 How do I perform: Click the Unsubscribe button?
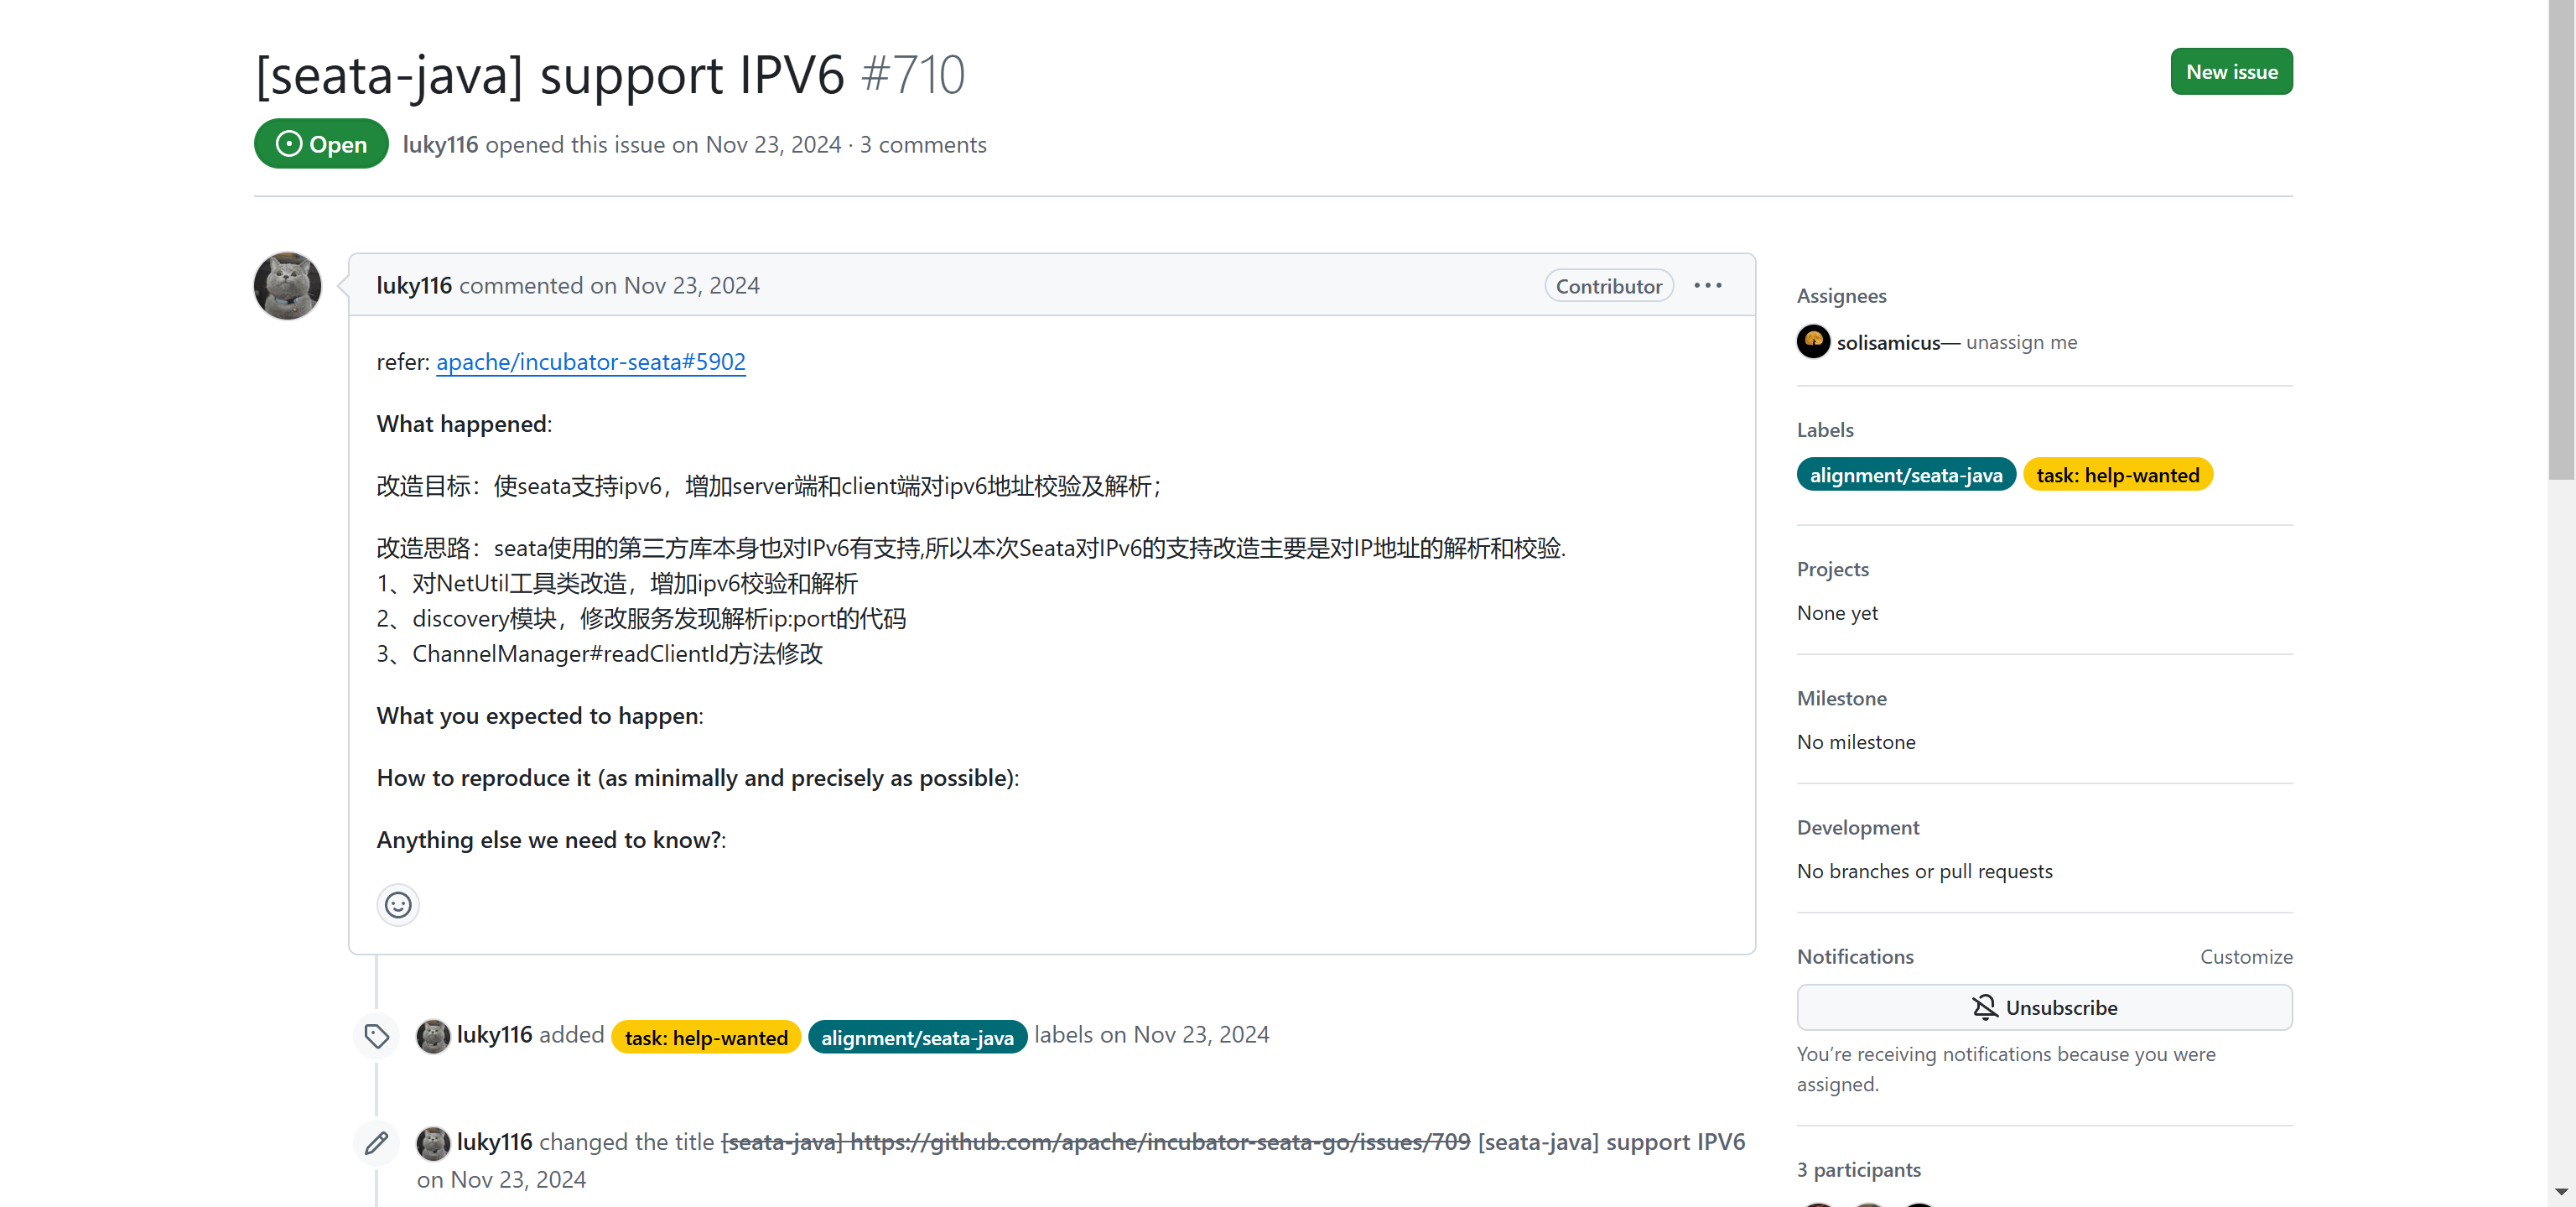2043,1007
